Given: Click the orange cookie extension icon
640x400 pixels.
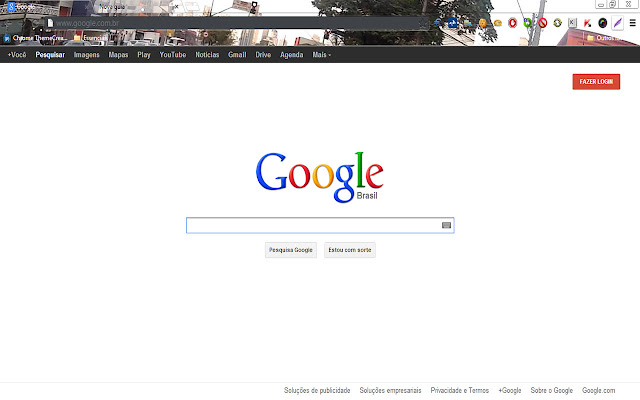Looking at the screenshot, I should click(483, 23).
